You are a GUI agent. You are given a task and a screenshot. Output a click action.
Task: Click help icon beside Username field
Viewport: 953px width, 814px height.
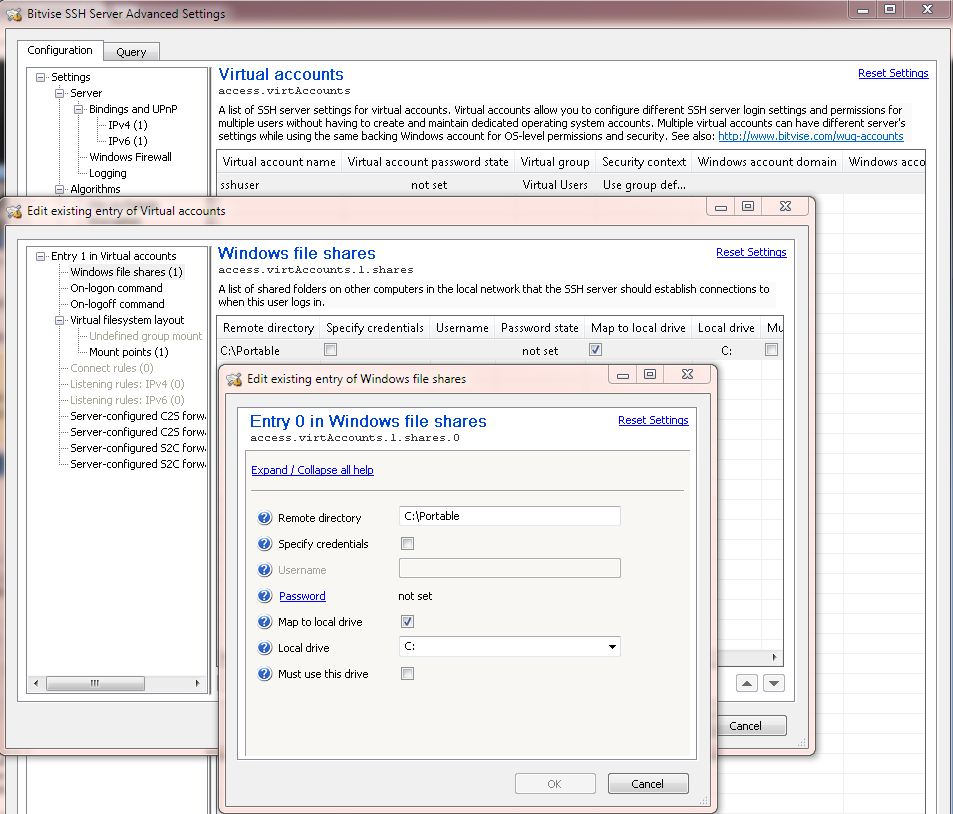point(264,570)
